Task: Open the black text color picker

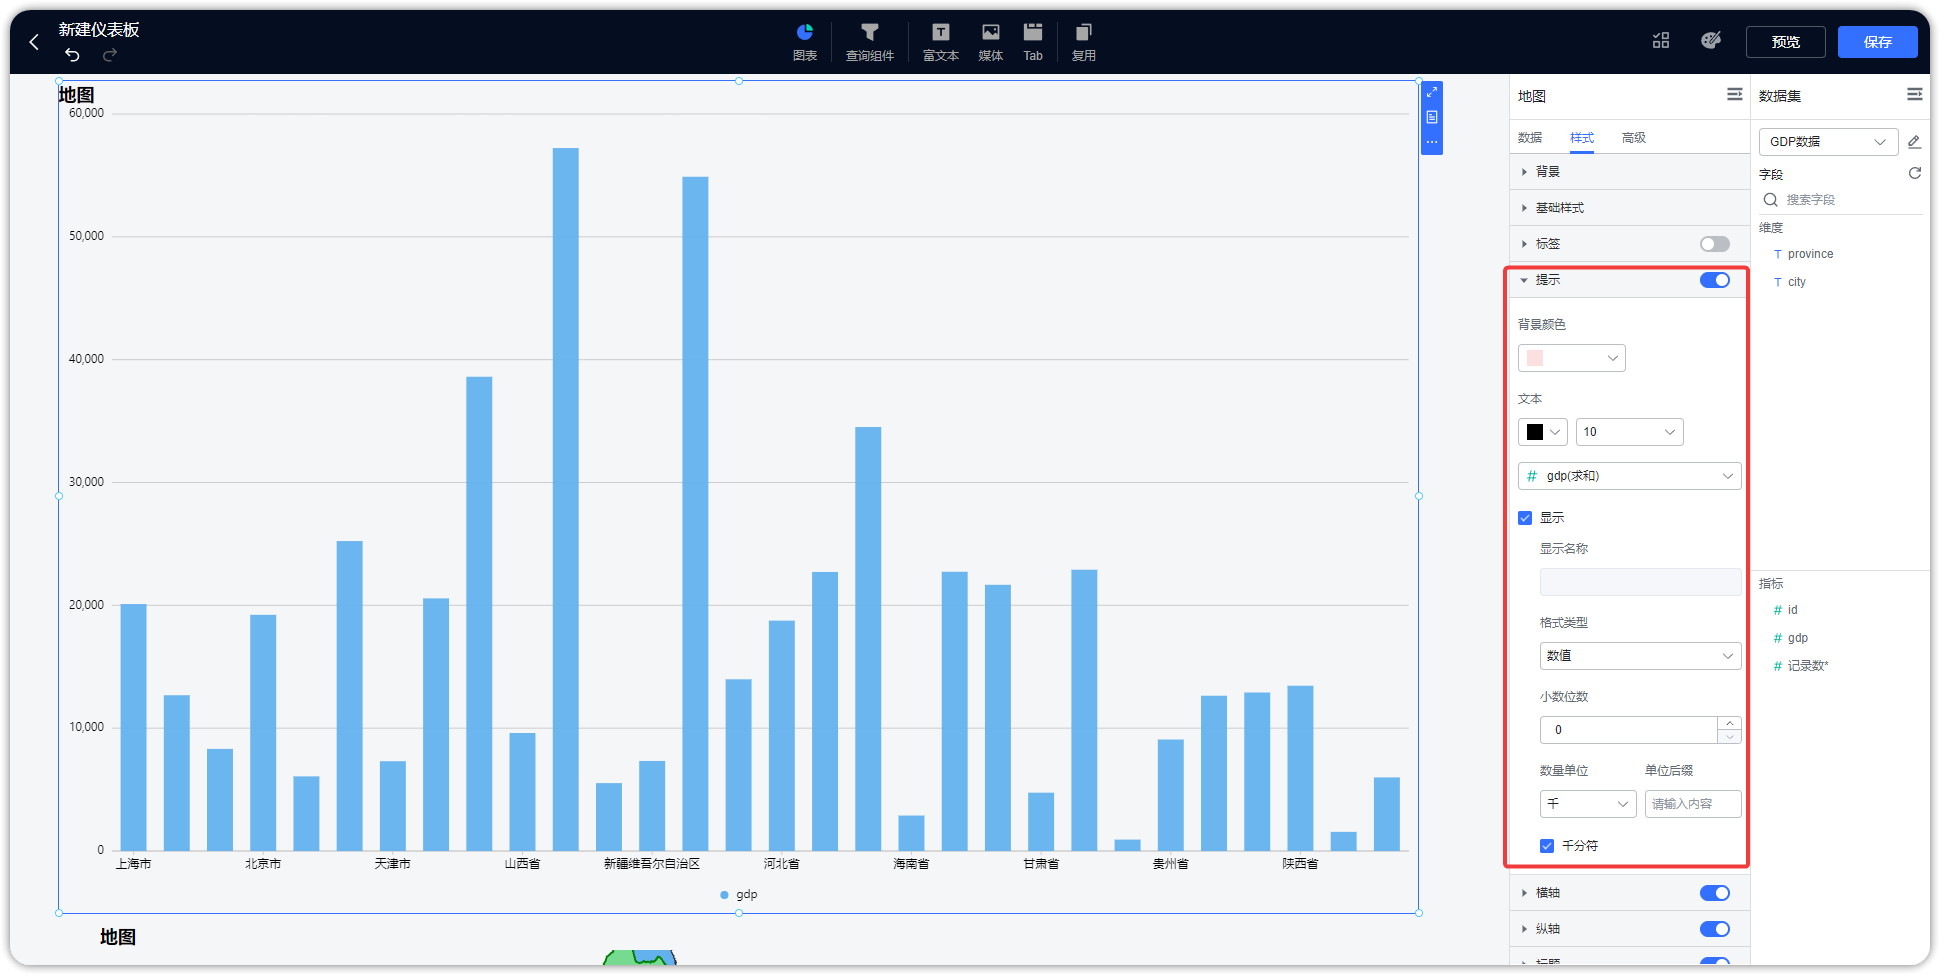Action: point(1543,432)
